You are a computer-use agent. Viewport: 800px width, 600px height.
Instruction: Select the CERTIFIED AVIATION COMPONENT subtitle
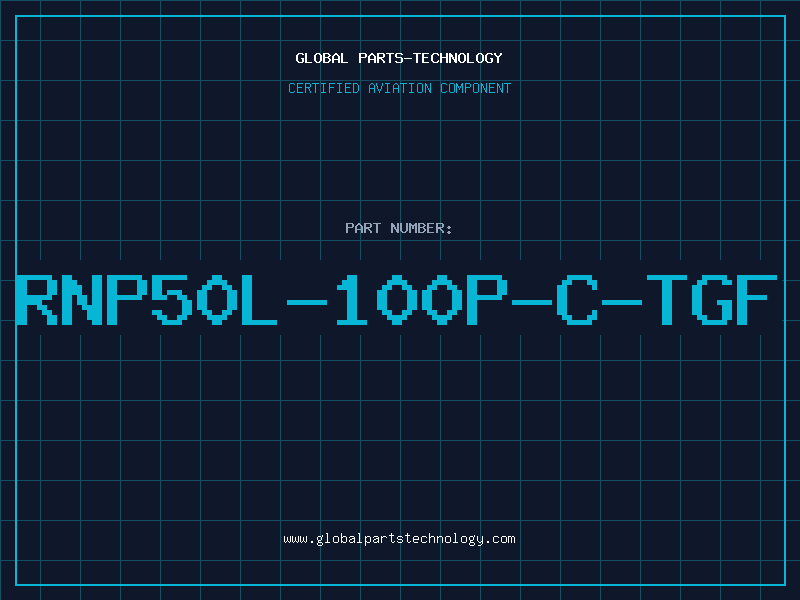399,88
